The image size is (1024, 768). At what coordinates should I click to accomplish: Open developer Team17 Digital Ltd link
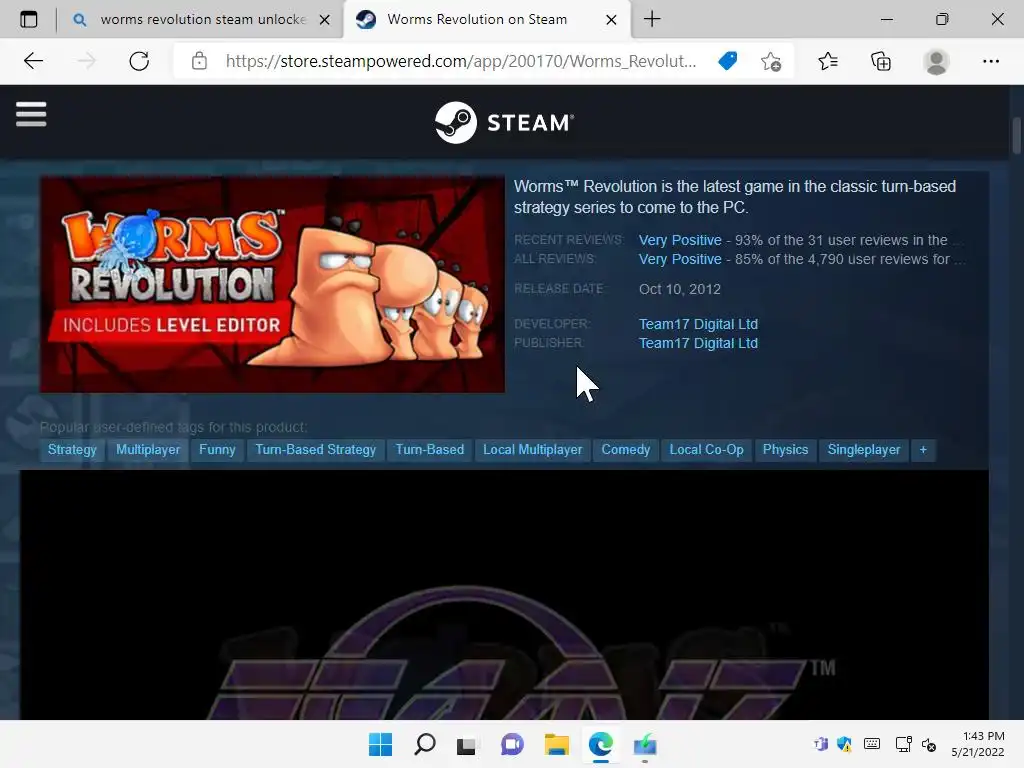click(698, 324)
